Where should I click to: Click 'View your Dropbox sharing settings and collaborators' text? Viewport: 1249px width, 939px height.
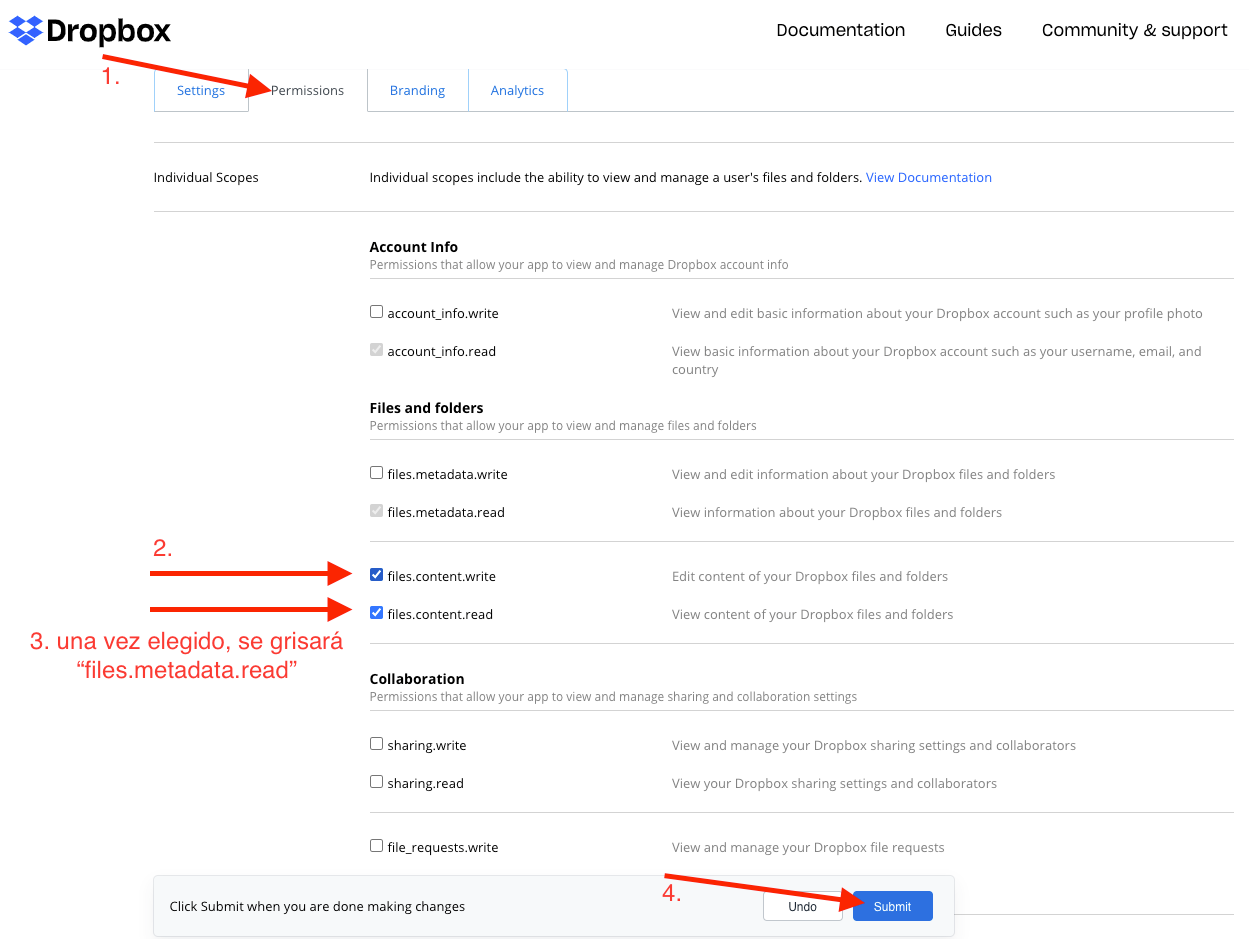pyautogui.click(x=834, y=783)
